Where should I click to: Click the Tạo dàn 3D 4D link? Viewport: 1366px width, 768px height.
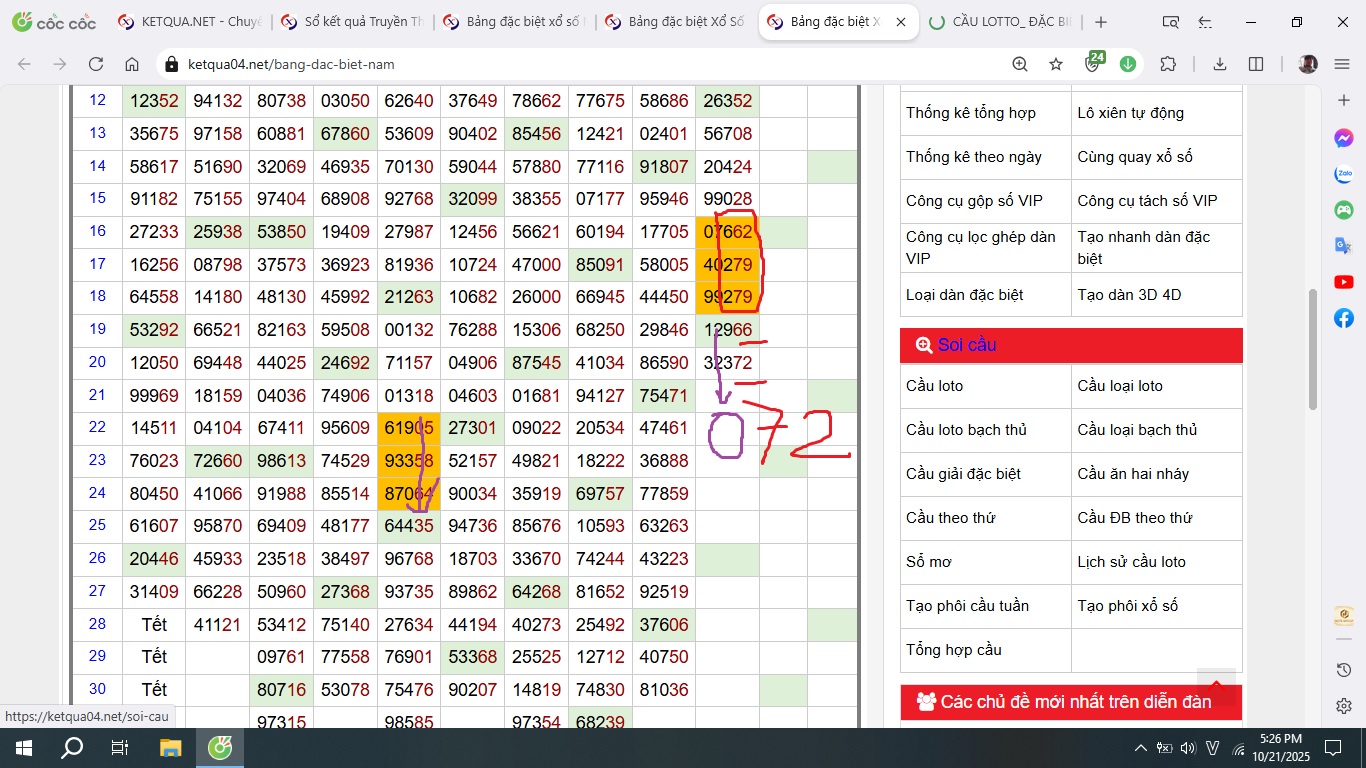(x=1128, y=295)
